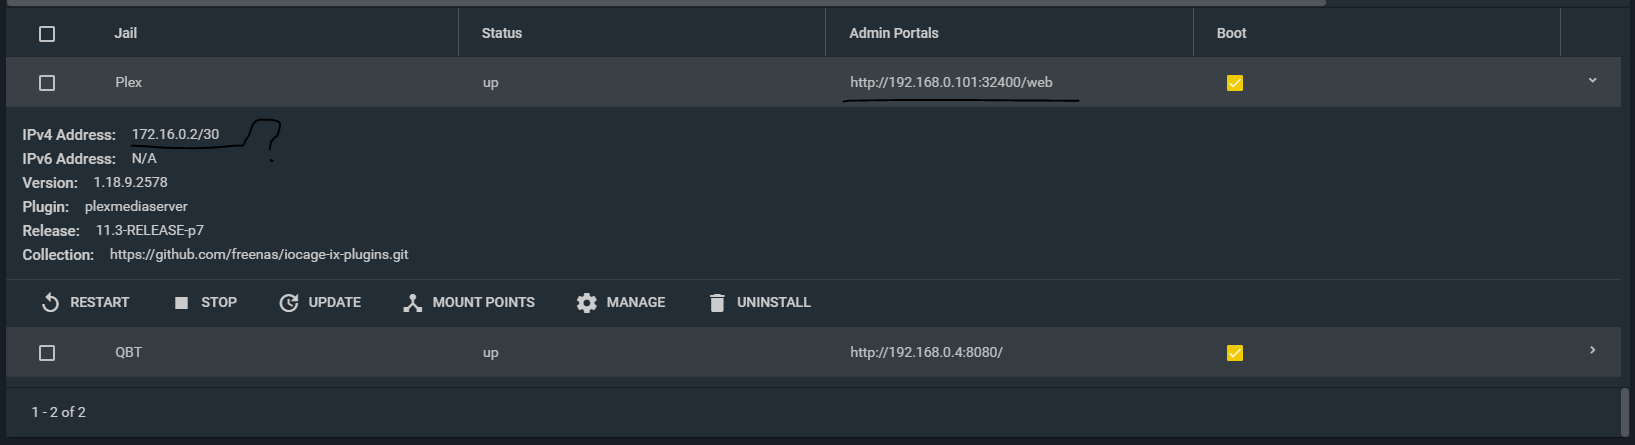This screenshot has width=1635, height=445.
Task: Expand the QBT row details
Action: click(x=1592, y=351)
